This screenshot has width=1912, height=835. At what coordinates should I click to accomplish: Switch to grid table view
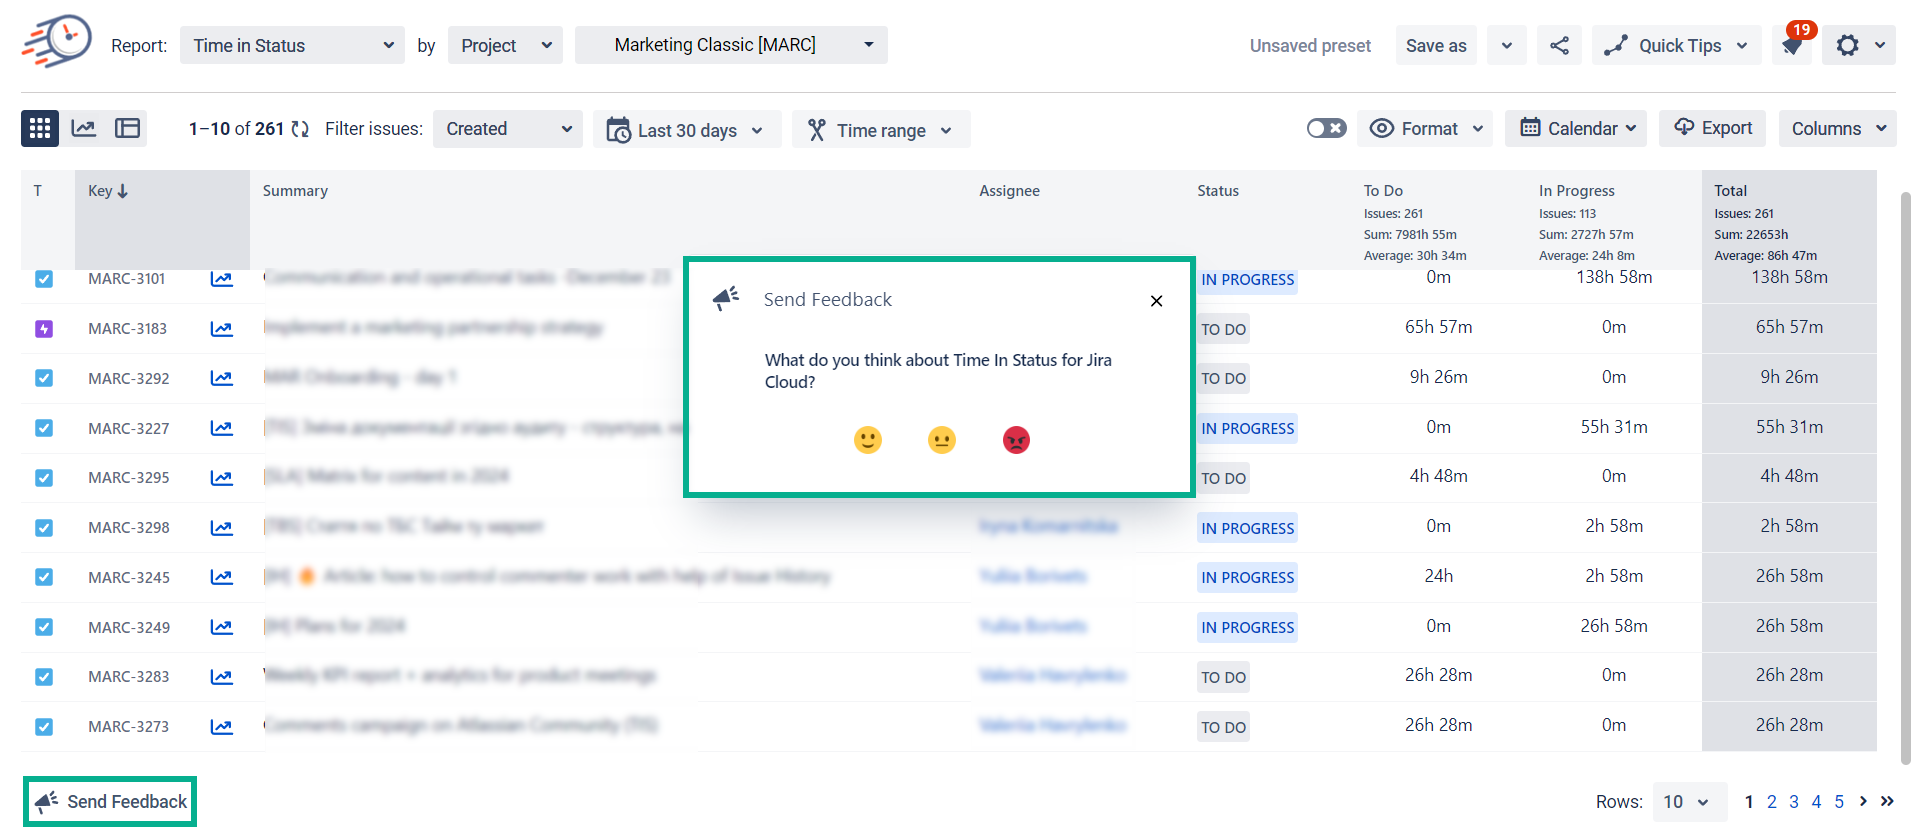coord(40,129)
